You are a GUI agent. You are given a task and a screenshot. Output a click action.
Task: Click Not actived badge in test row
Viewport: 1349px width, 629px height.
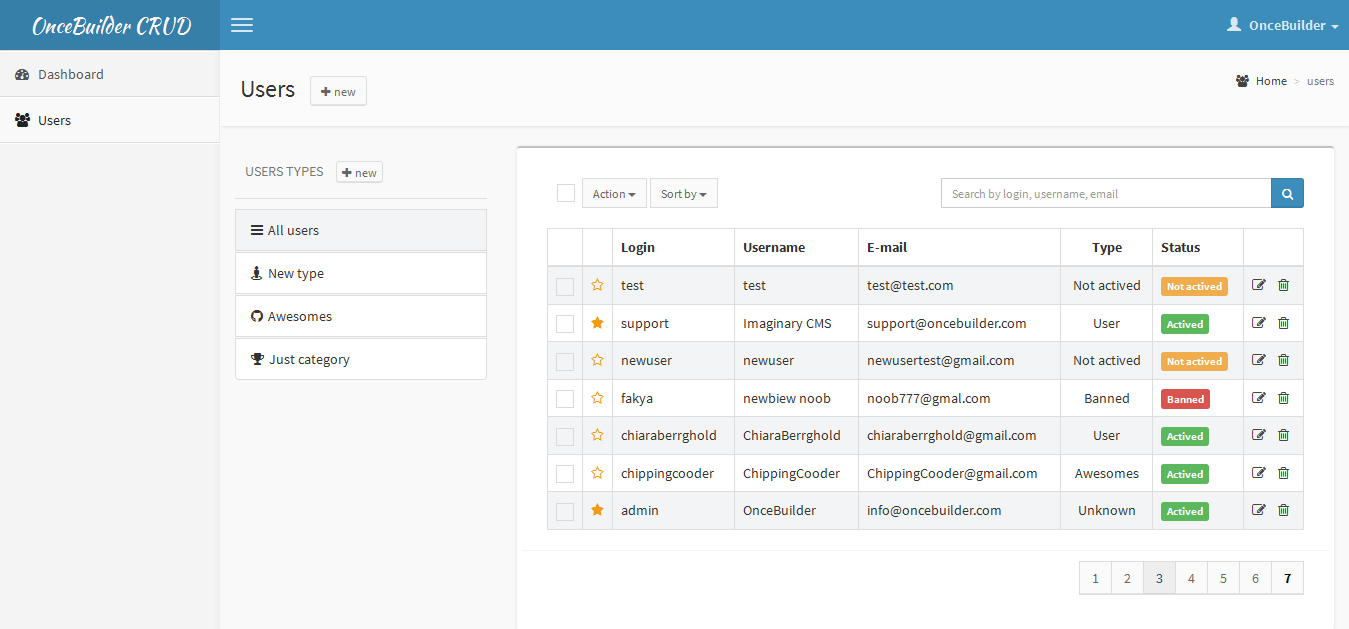(1194, 286)
